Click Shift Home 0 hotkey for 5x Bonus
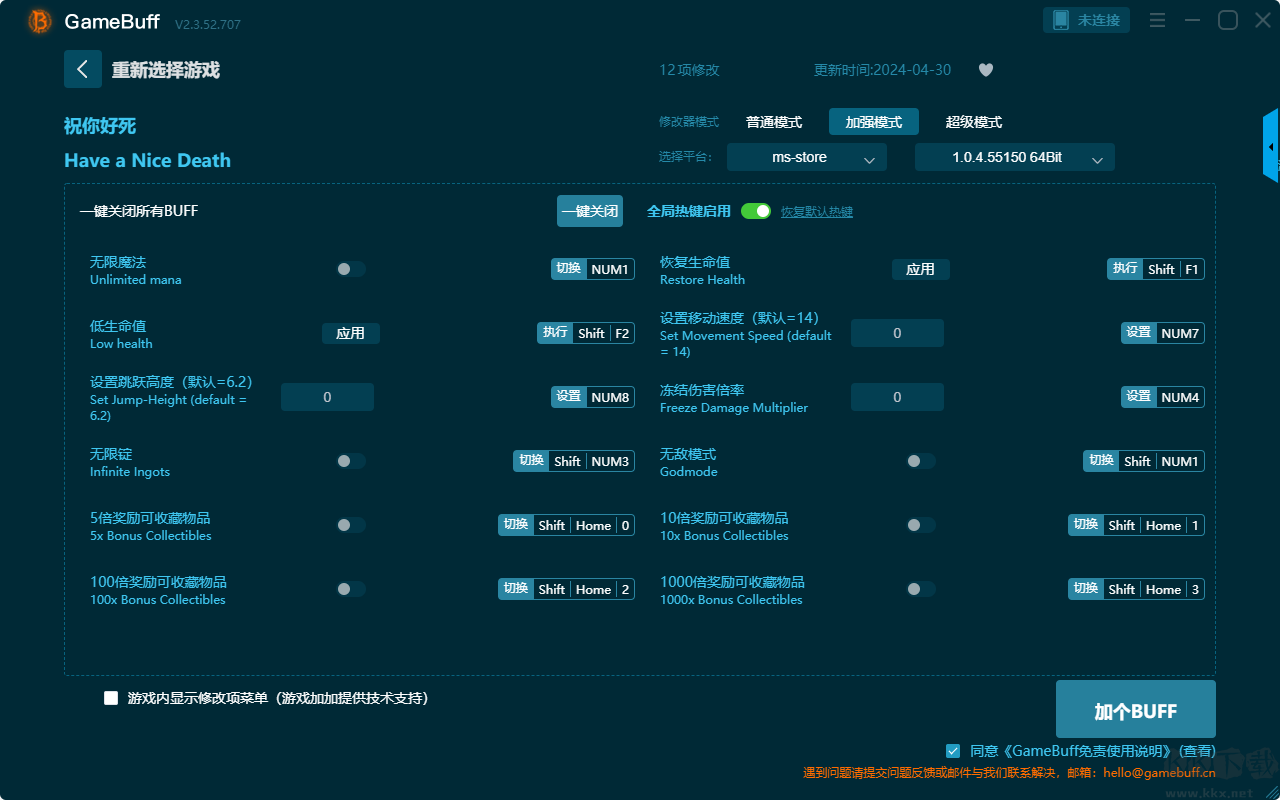The width and height of the screenshot is (1280, 800). point(567,525)
